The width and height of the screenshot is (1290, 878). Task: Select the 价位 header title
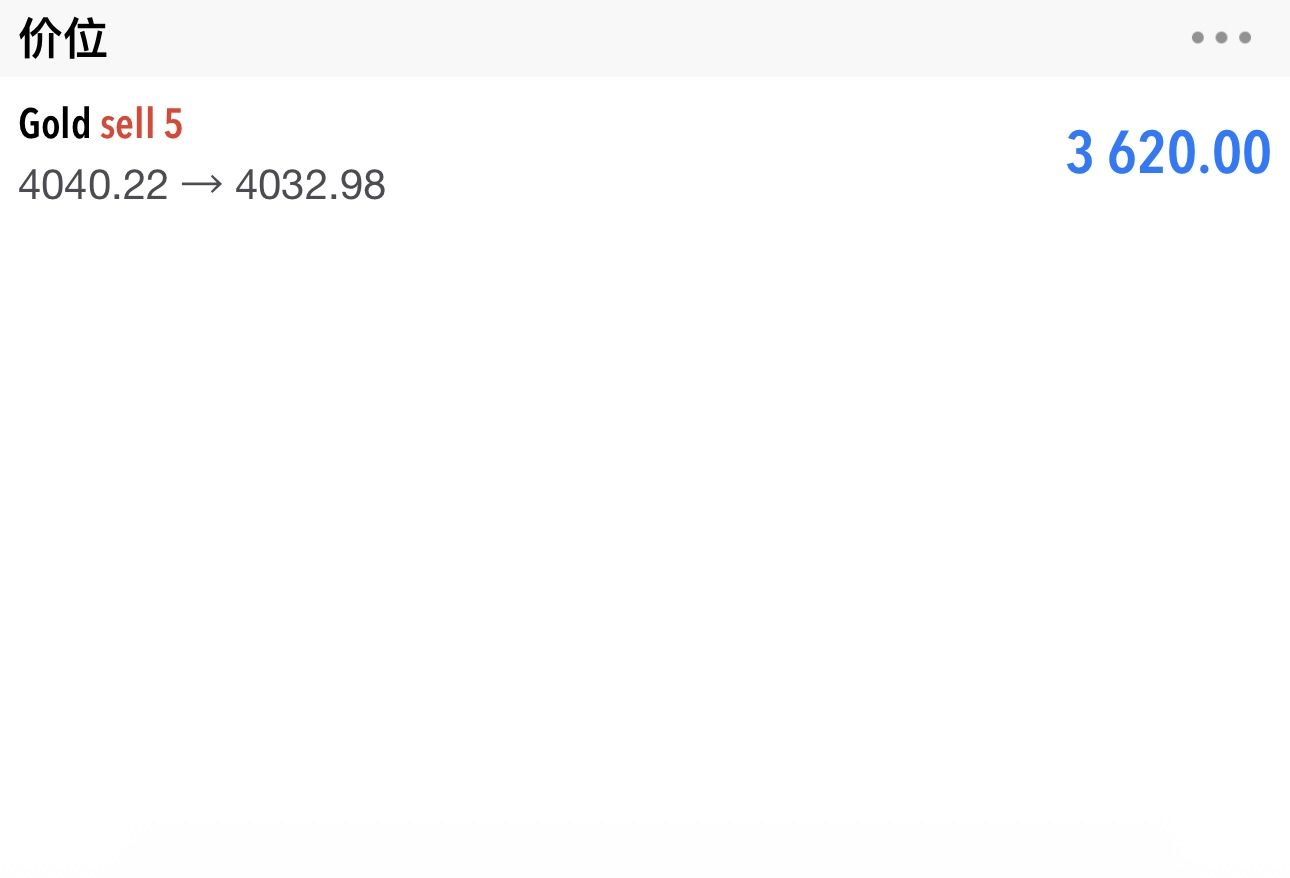click(x=63, y=39)
